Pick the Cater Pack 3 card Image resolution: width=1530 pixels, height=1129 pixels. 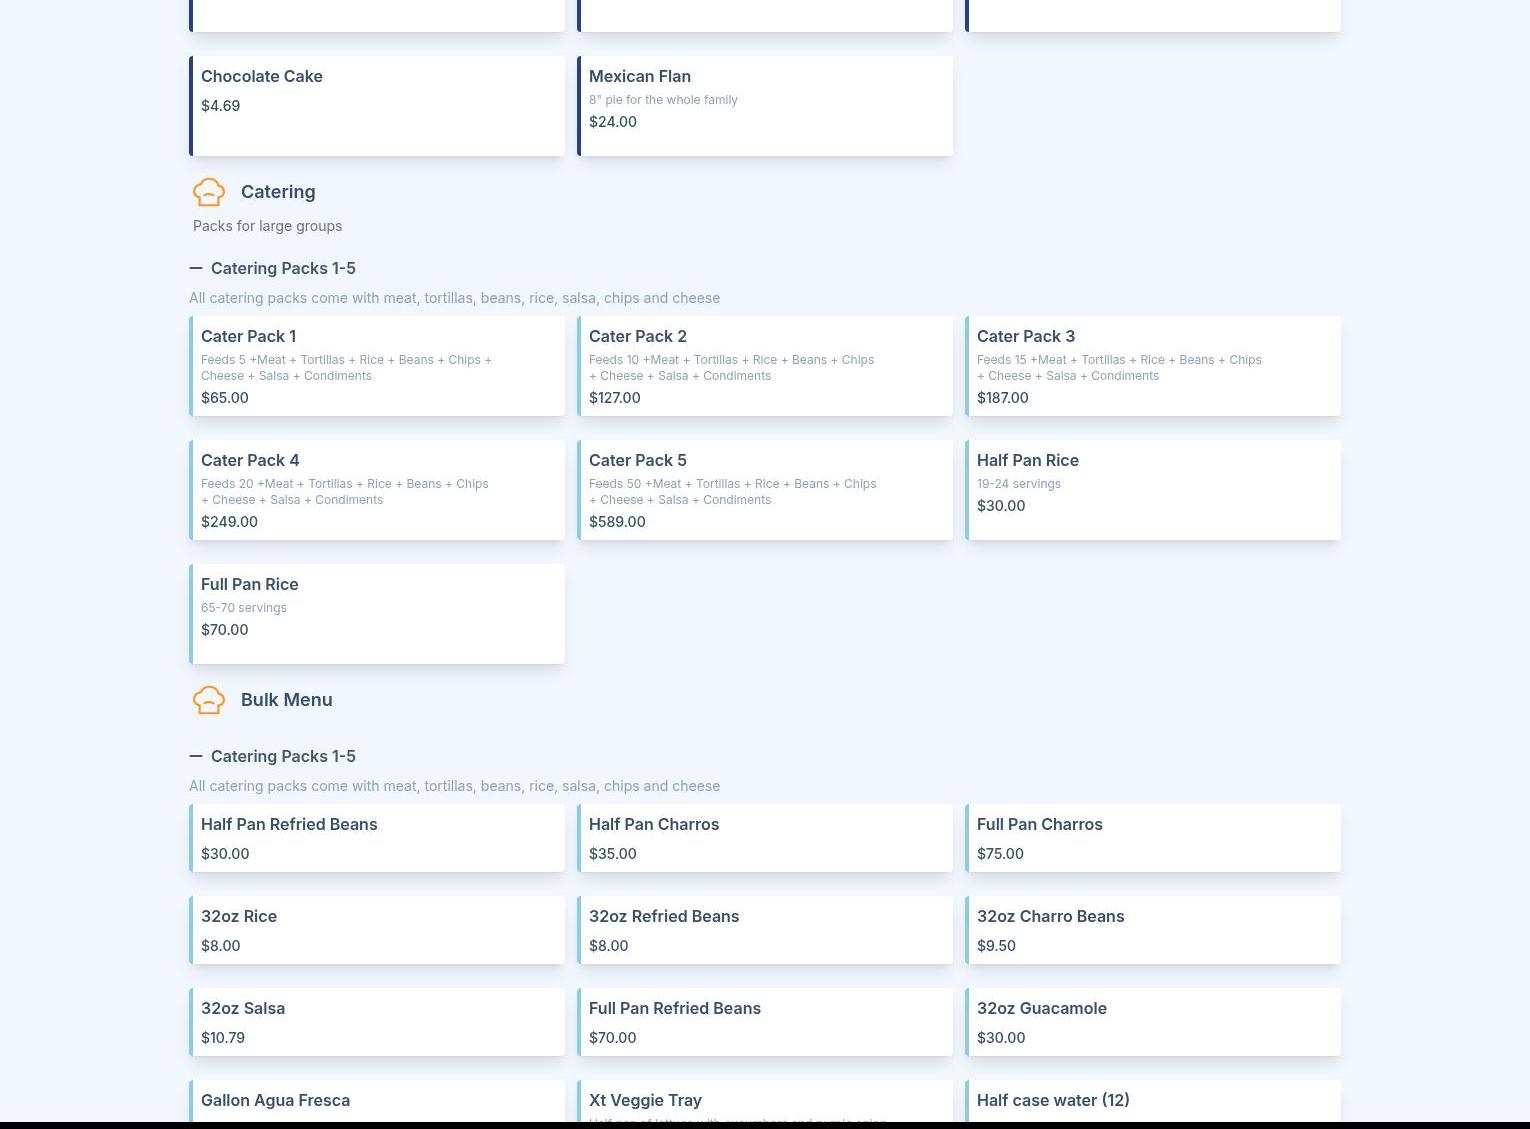(1153, 366)
